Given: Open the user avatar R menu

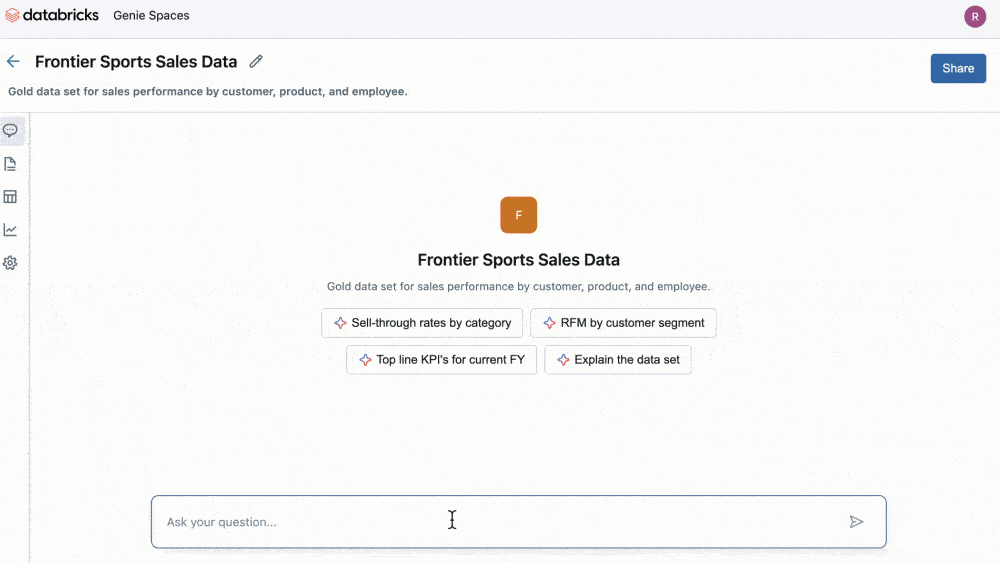Looking at the screenshot, I should 974,16.
